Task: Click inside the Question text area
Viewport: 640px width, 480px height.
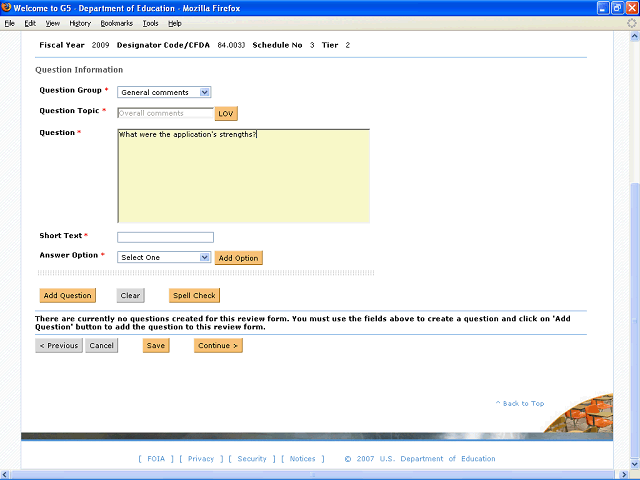Action: tap(244, 176)
